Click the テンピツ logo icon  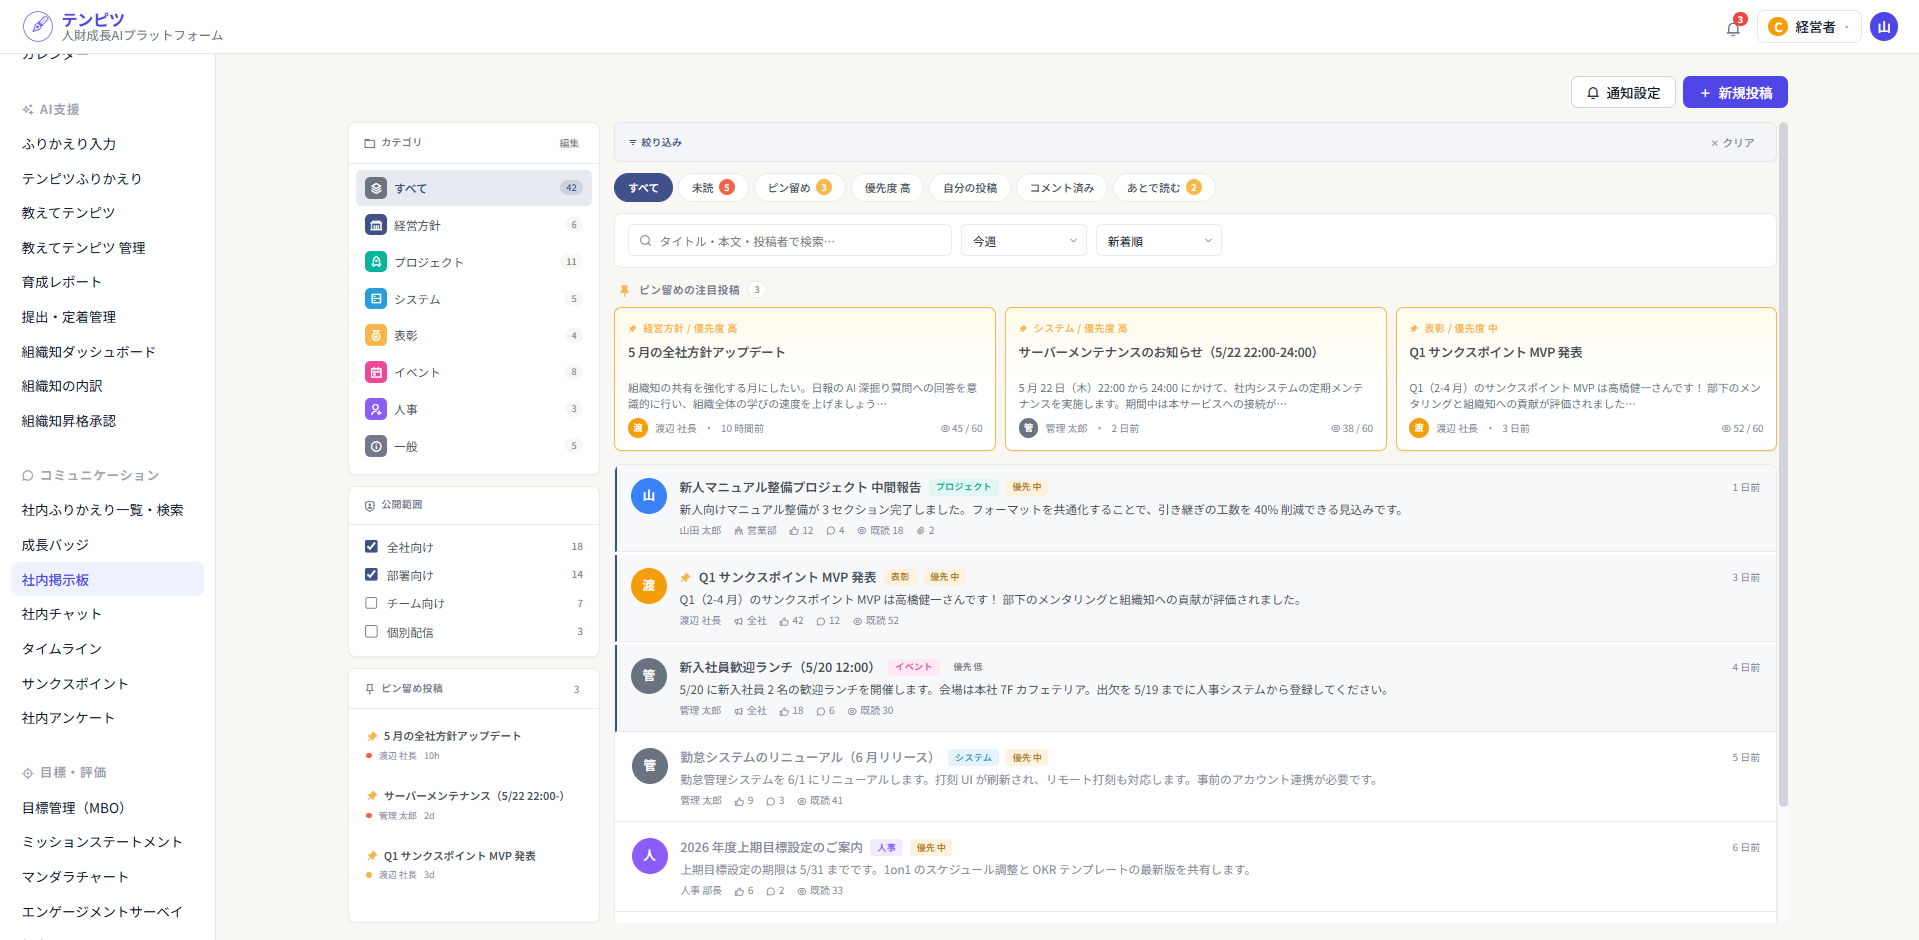coord(37,25)
